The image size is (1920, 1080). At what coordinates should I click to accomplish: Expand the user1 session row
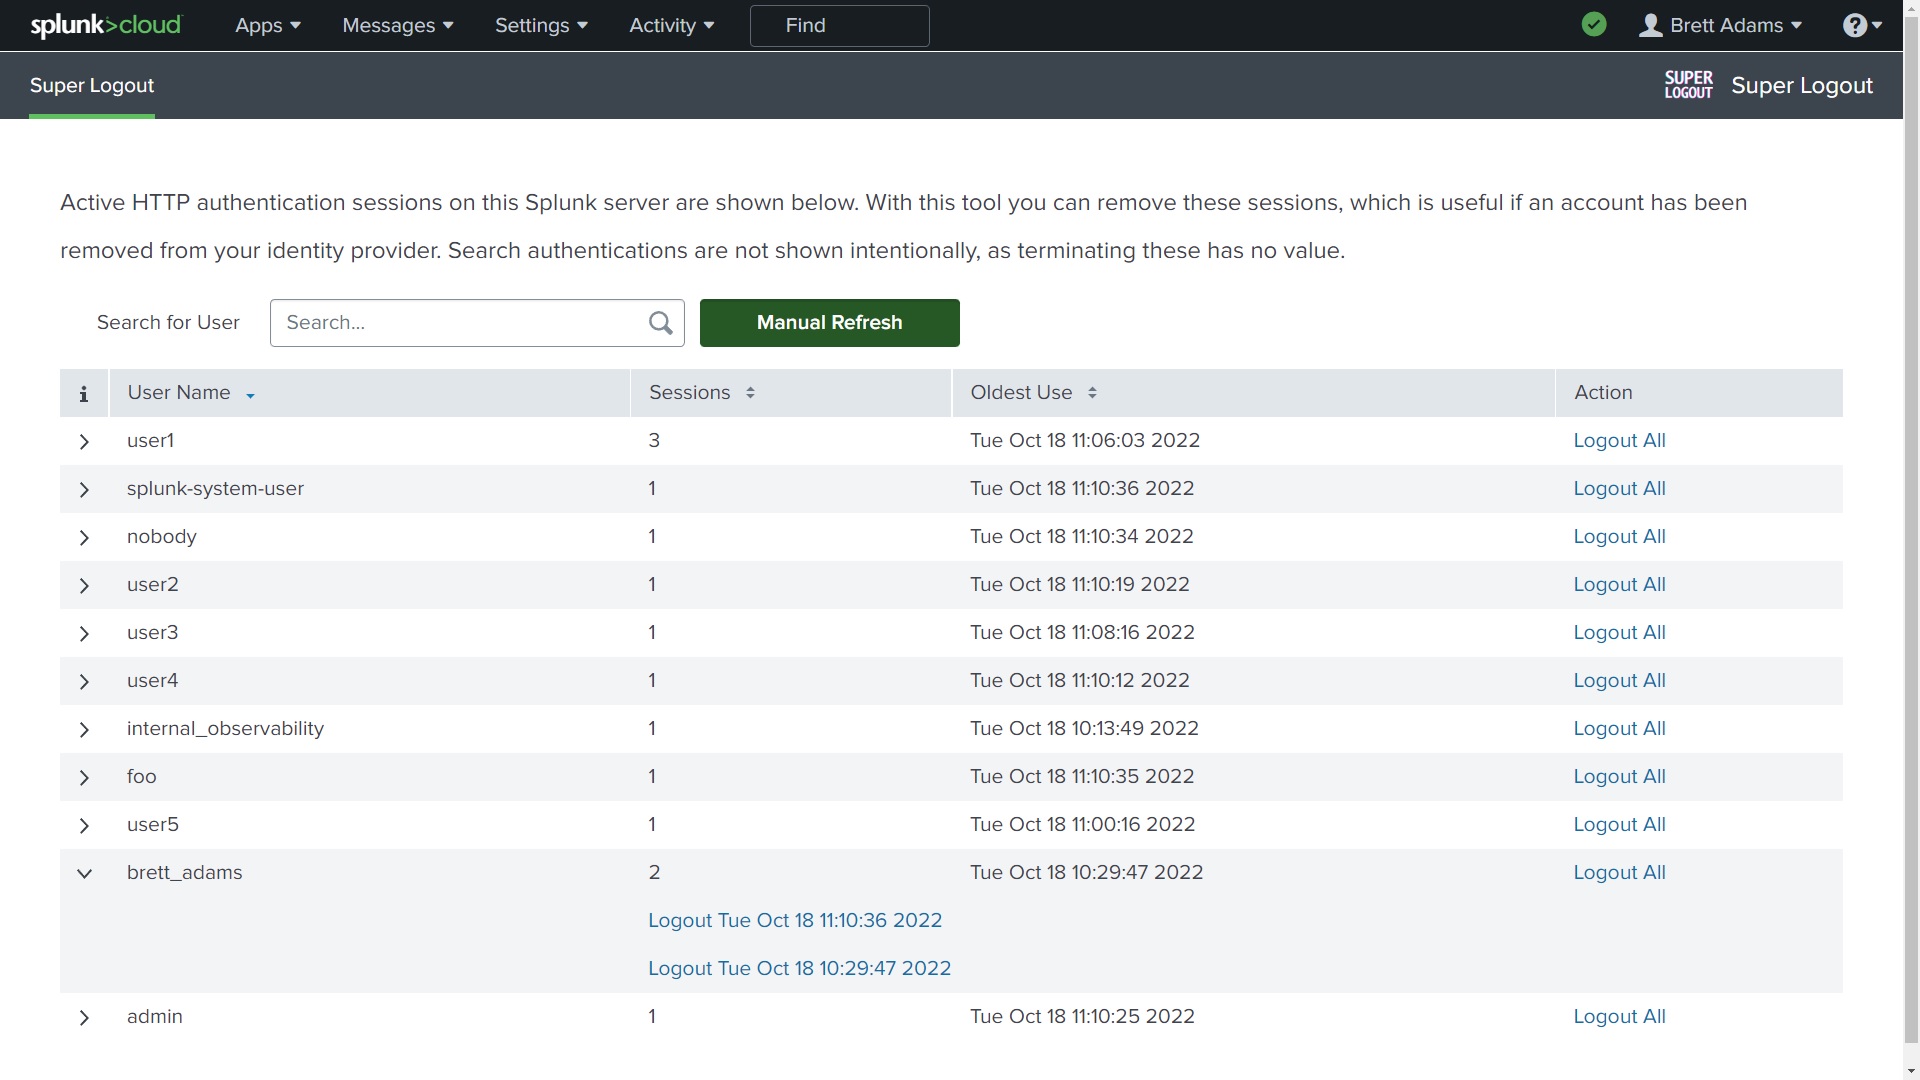pyautogui.click(x=83, y=441)
